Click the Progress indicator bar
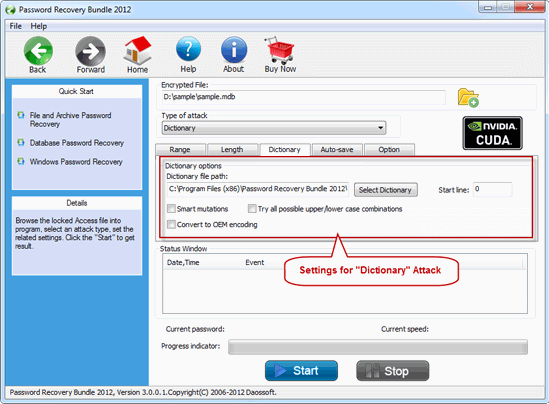549x404 pixels. (x=378, y=347)
